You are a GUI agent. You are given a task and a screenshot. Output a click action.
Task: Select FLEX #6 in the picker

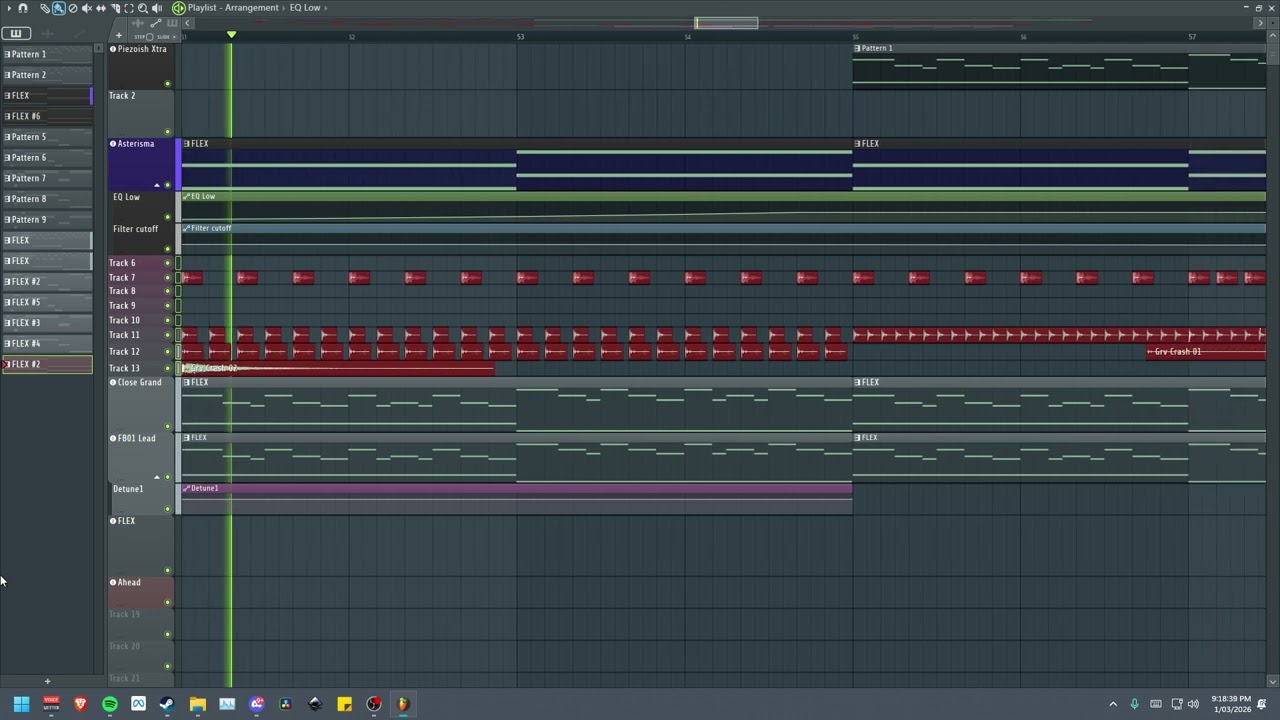click(46, 116)
